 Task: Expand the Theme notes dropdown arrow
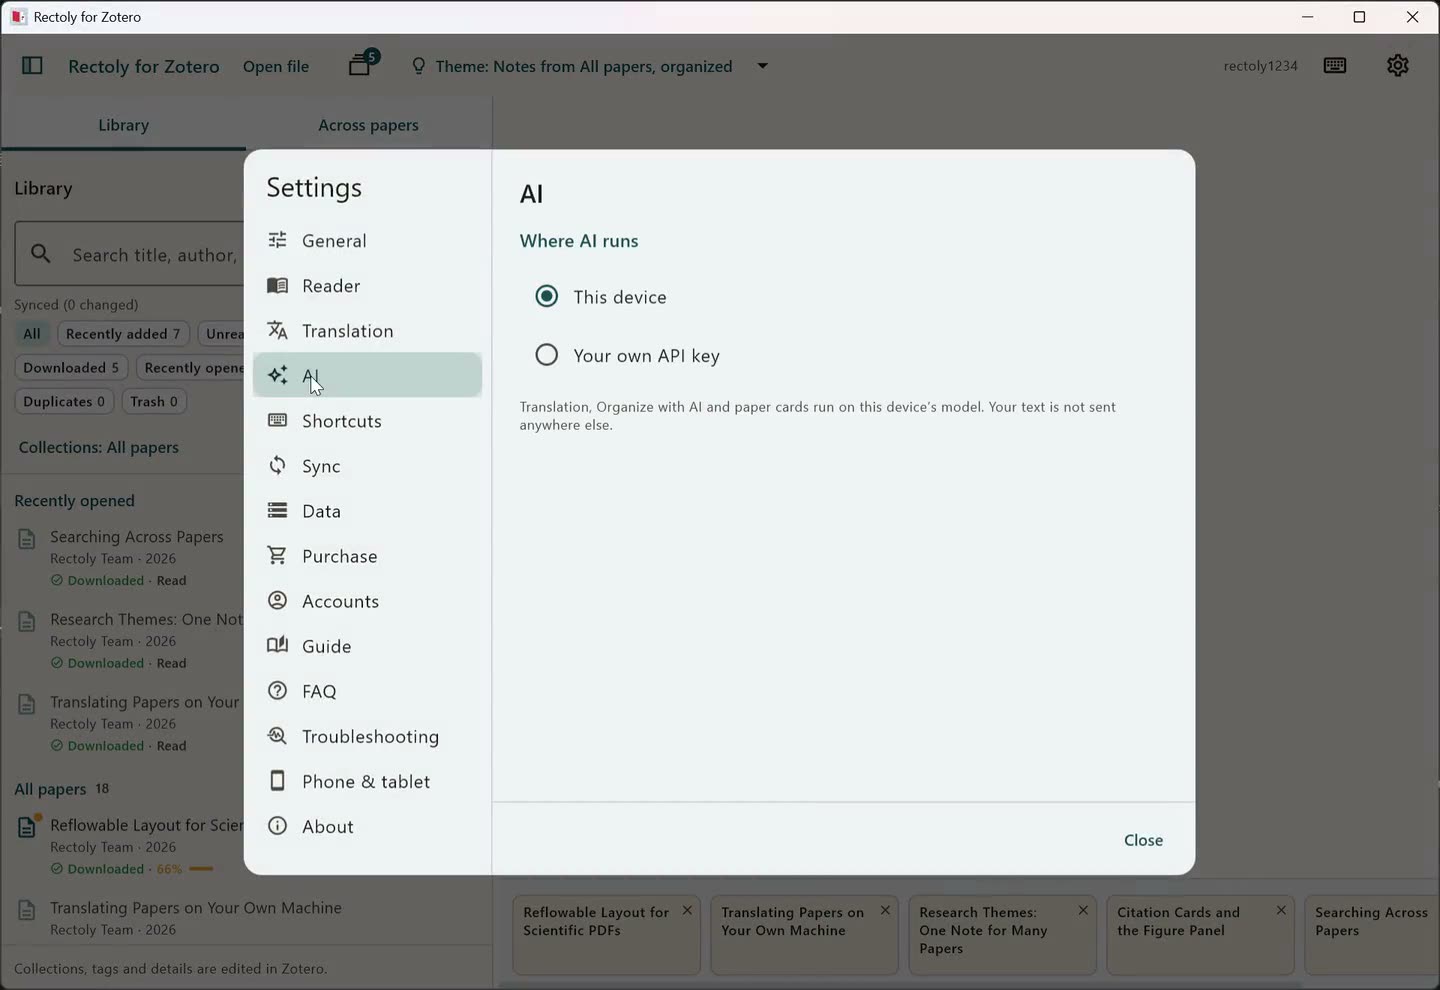762,66
